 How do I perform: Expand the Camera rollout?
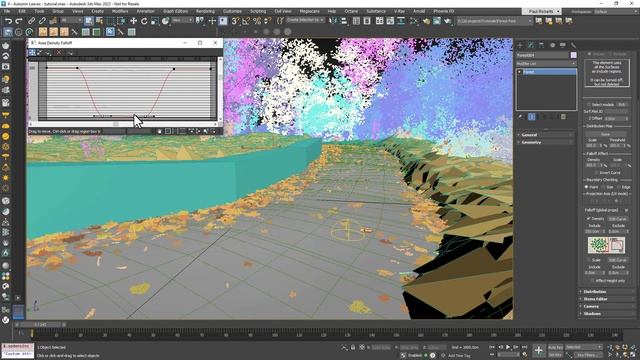click(606, 307)
